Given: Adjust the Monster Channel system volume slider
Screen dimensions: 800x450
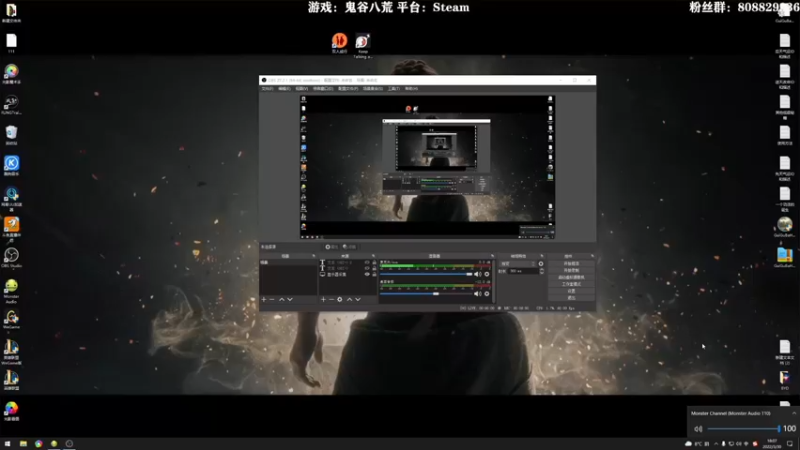Looking at the screenshot, I should pyautogui.click(x=744, y=429).
